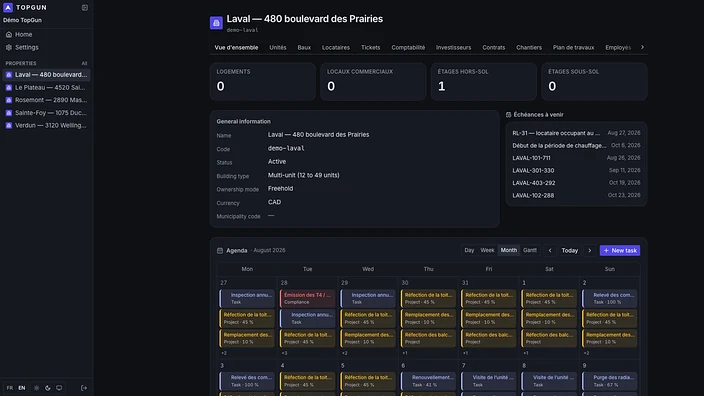Open the Comptabilité tab
The image size is (704, 396).
[408, 48]
